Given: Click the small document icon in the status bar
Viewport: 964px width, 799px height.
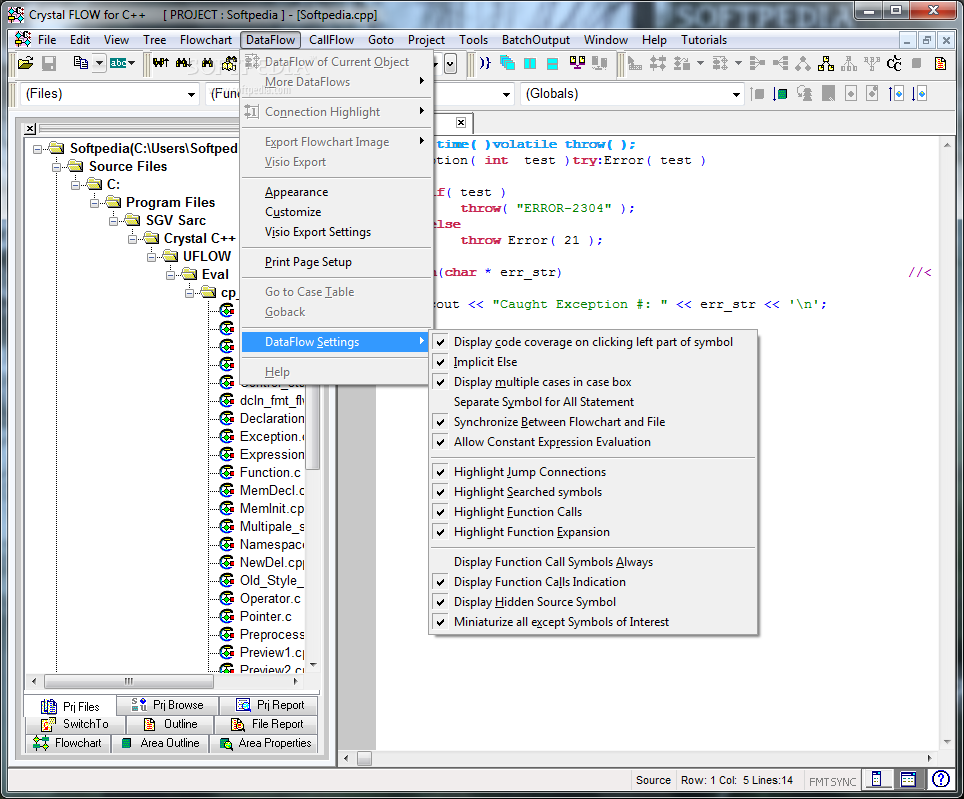Looking at the screenshot, I should pos(877,779).
